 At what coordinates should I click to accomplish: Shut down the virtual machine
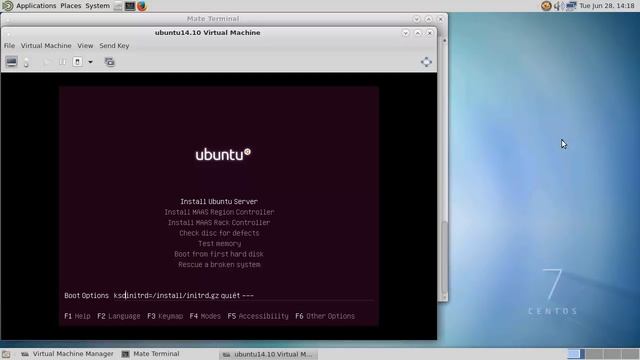click(x=78, y=62)
